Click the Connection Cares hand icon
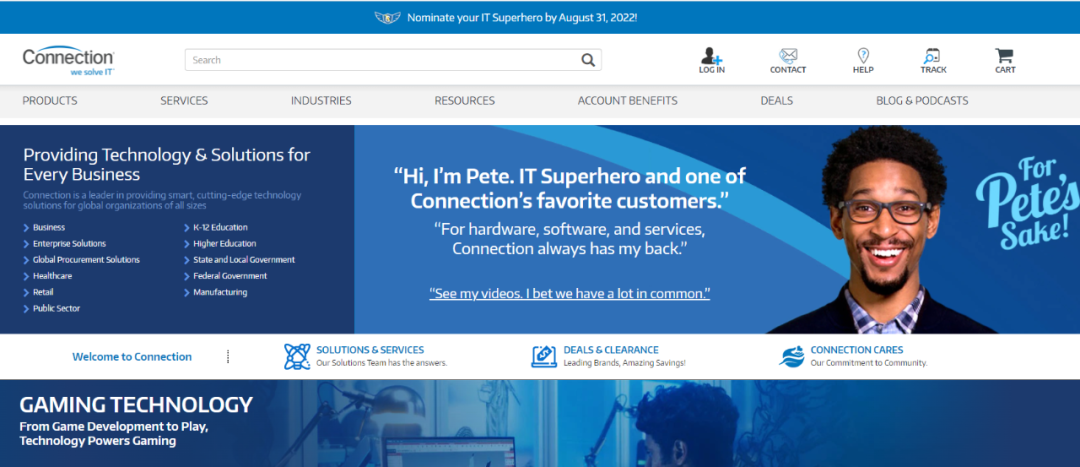 [x=791, y=356]
